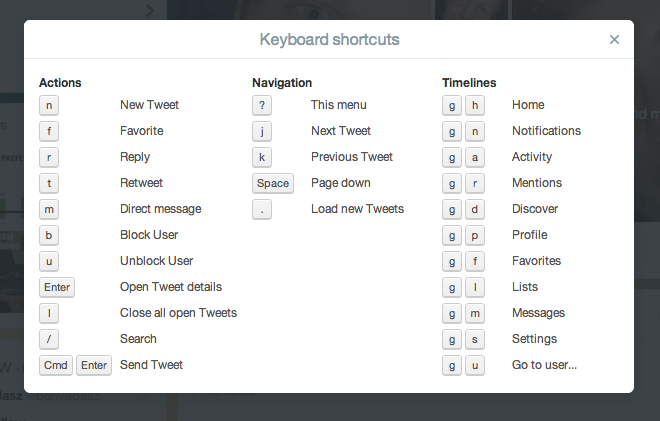660x421 pixels.
Task: Click the '?' key beside This menu
Action: point(262,105)
